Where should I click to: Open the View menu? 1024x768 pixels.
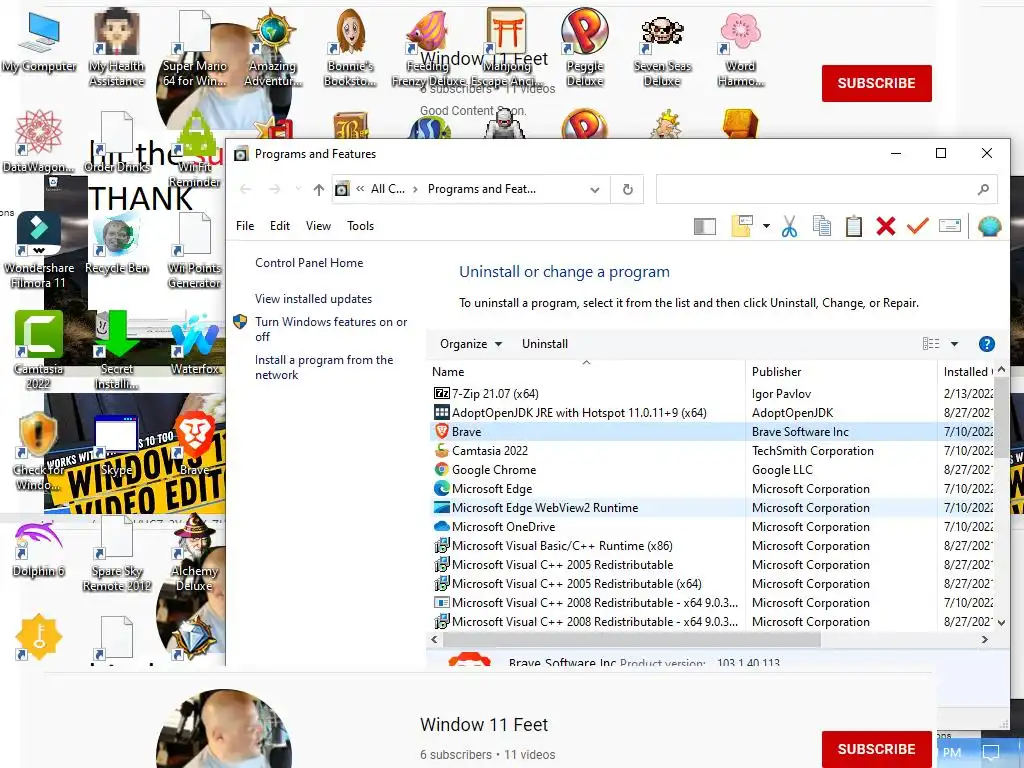pos(318,226)
